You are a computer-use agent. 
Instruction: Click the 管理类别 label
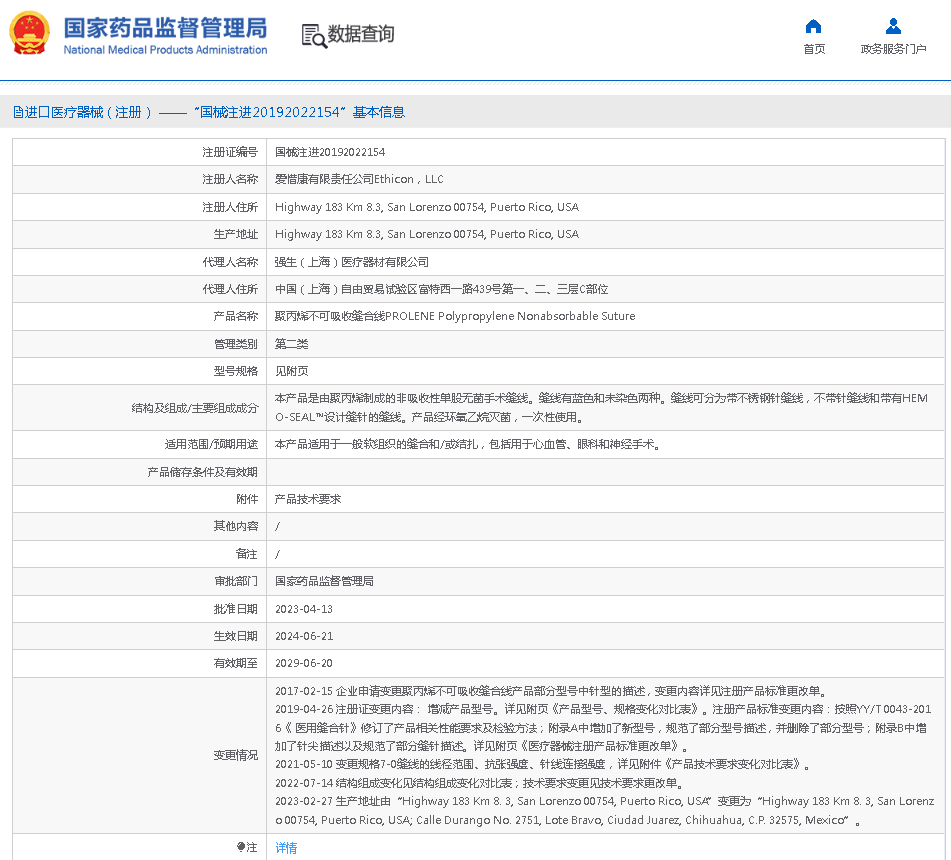pyautogui.click(x=235, y=344)
